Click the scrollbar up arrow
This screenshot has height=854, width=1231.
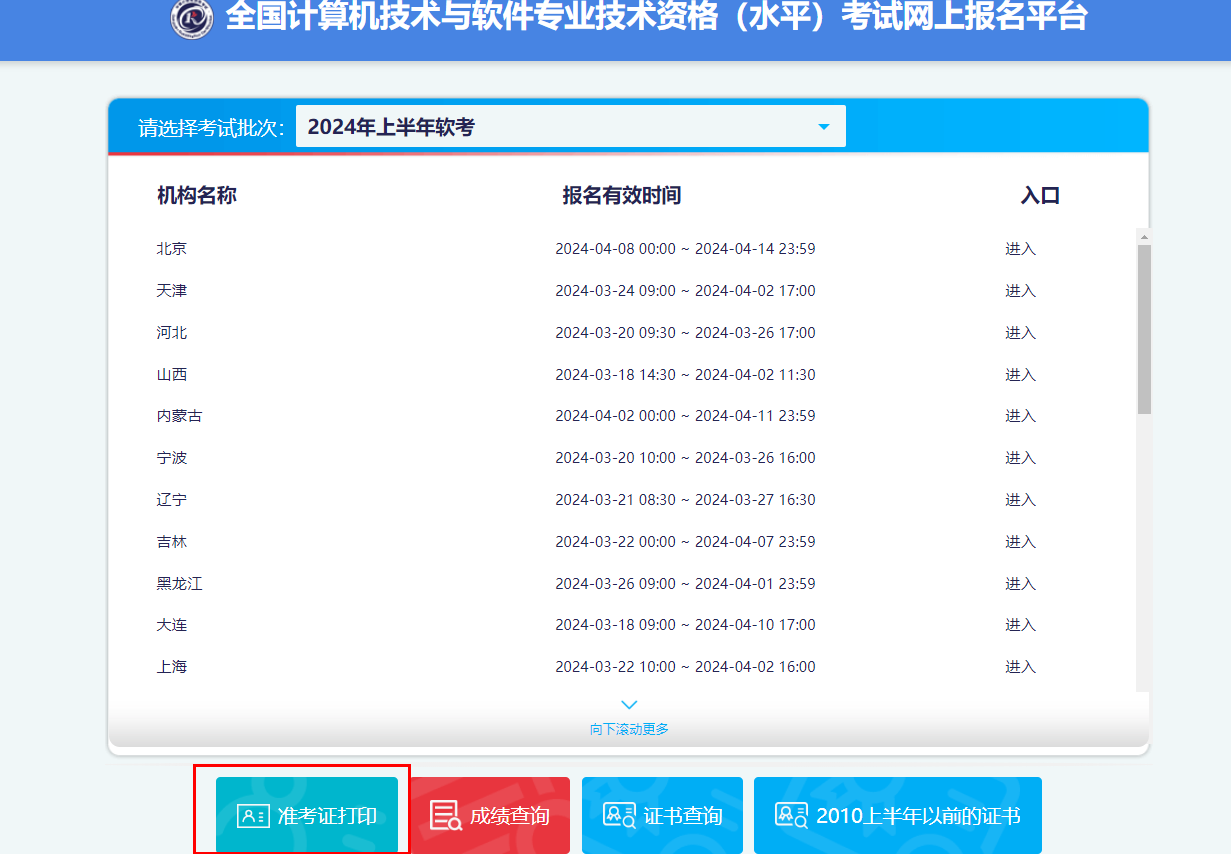[1144, 236]
